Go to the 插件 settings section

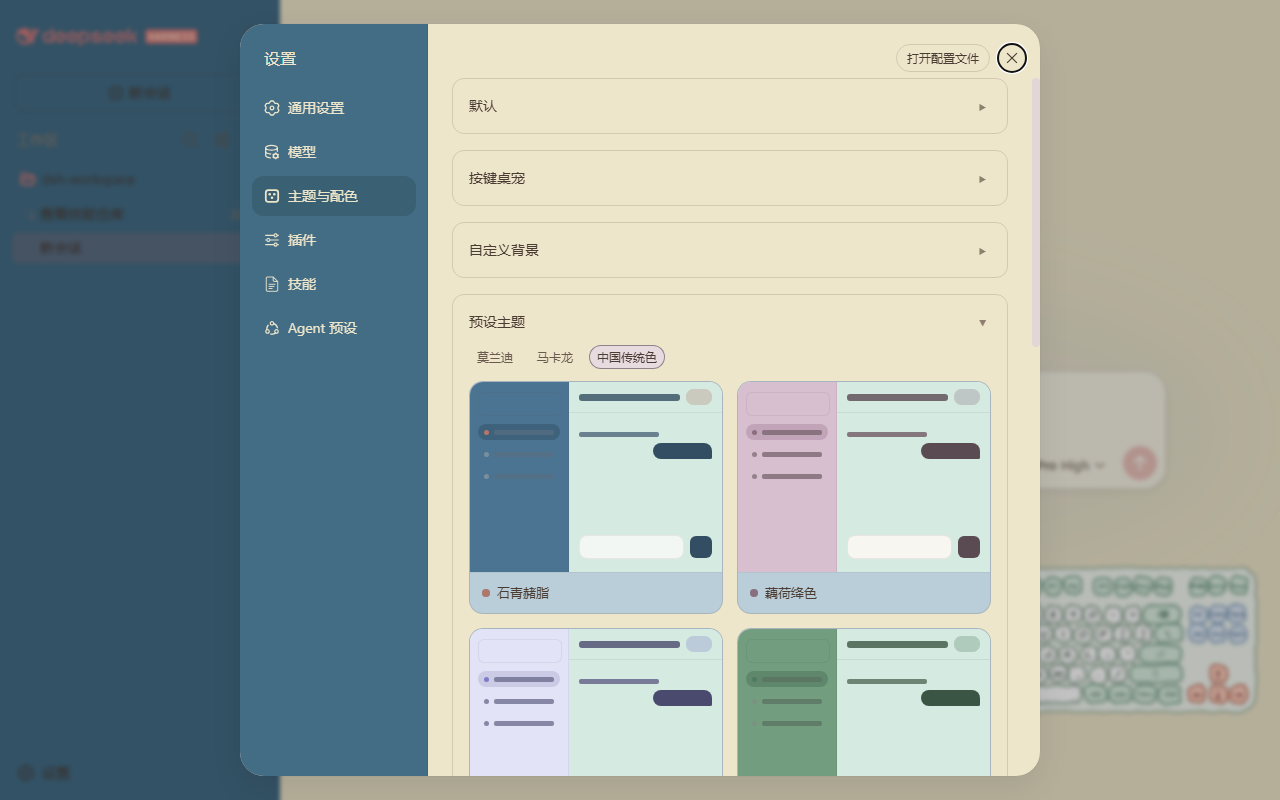click(334, 240)
